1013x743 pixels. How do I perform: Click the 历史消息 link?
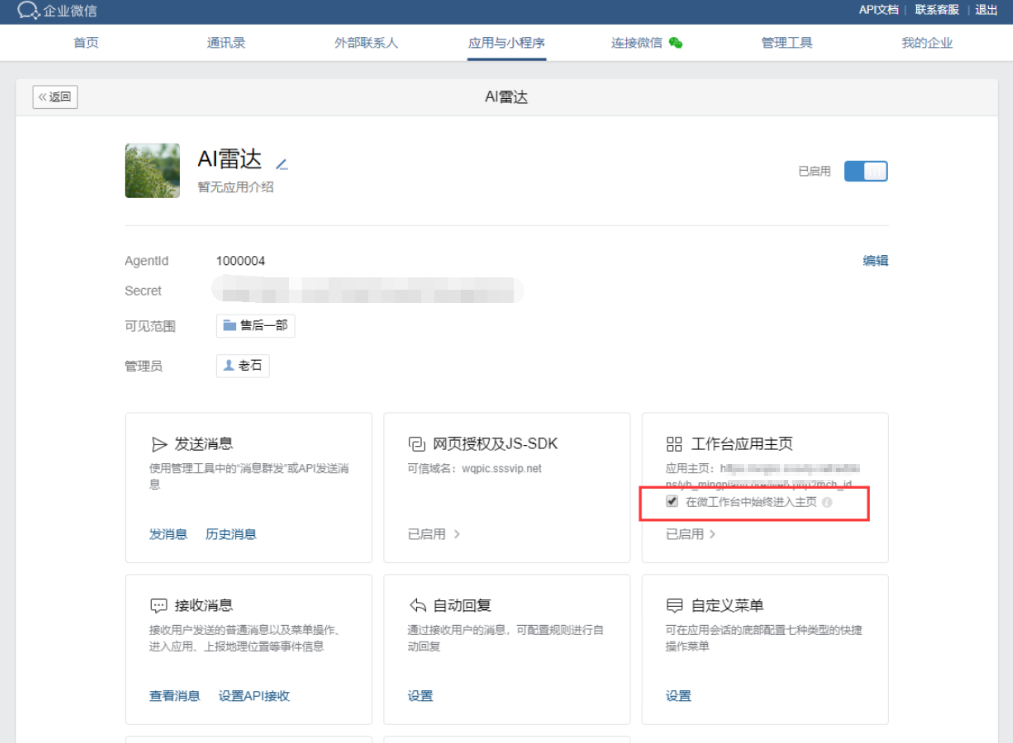coord(231,534)
